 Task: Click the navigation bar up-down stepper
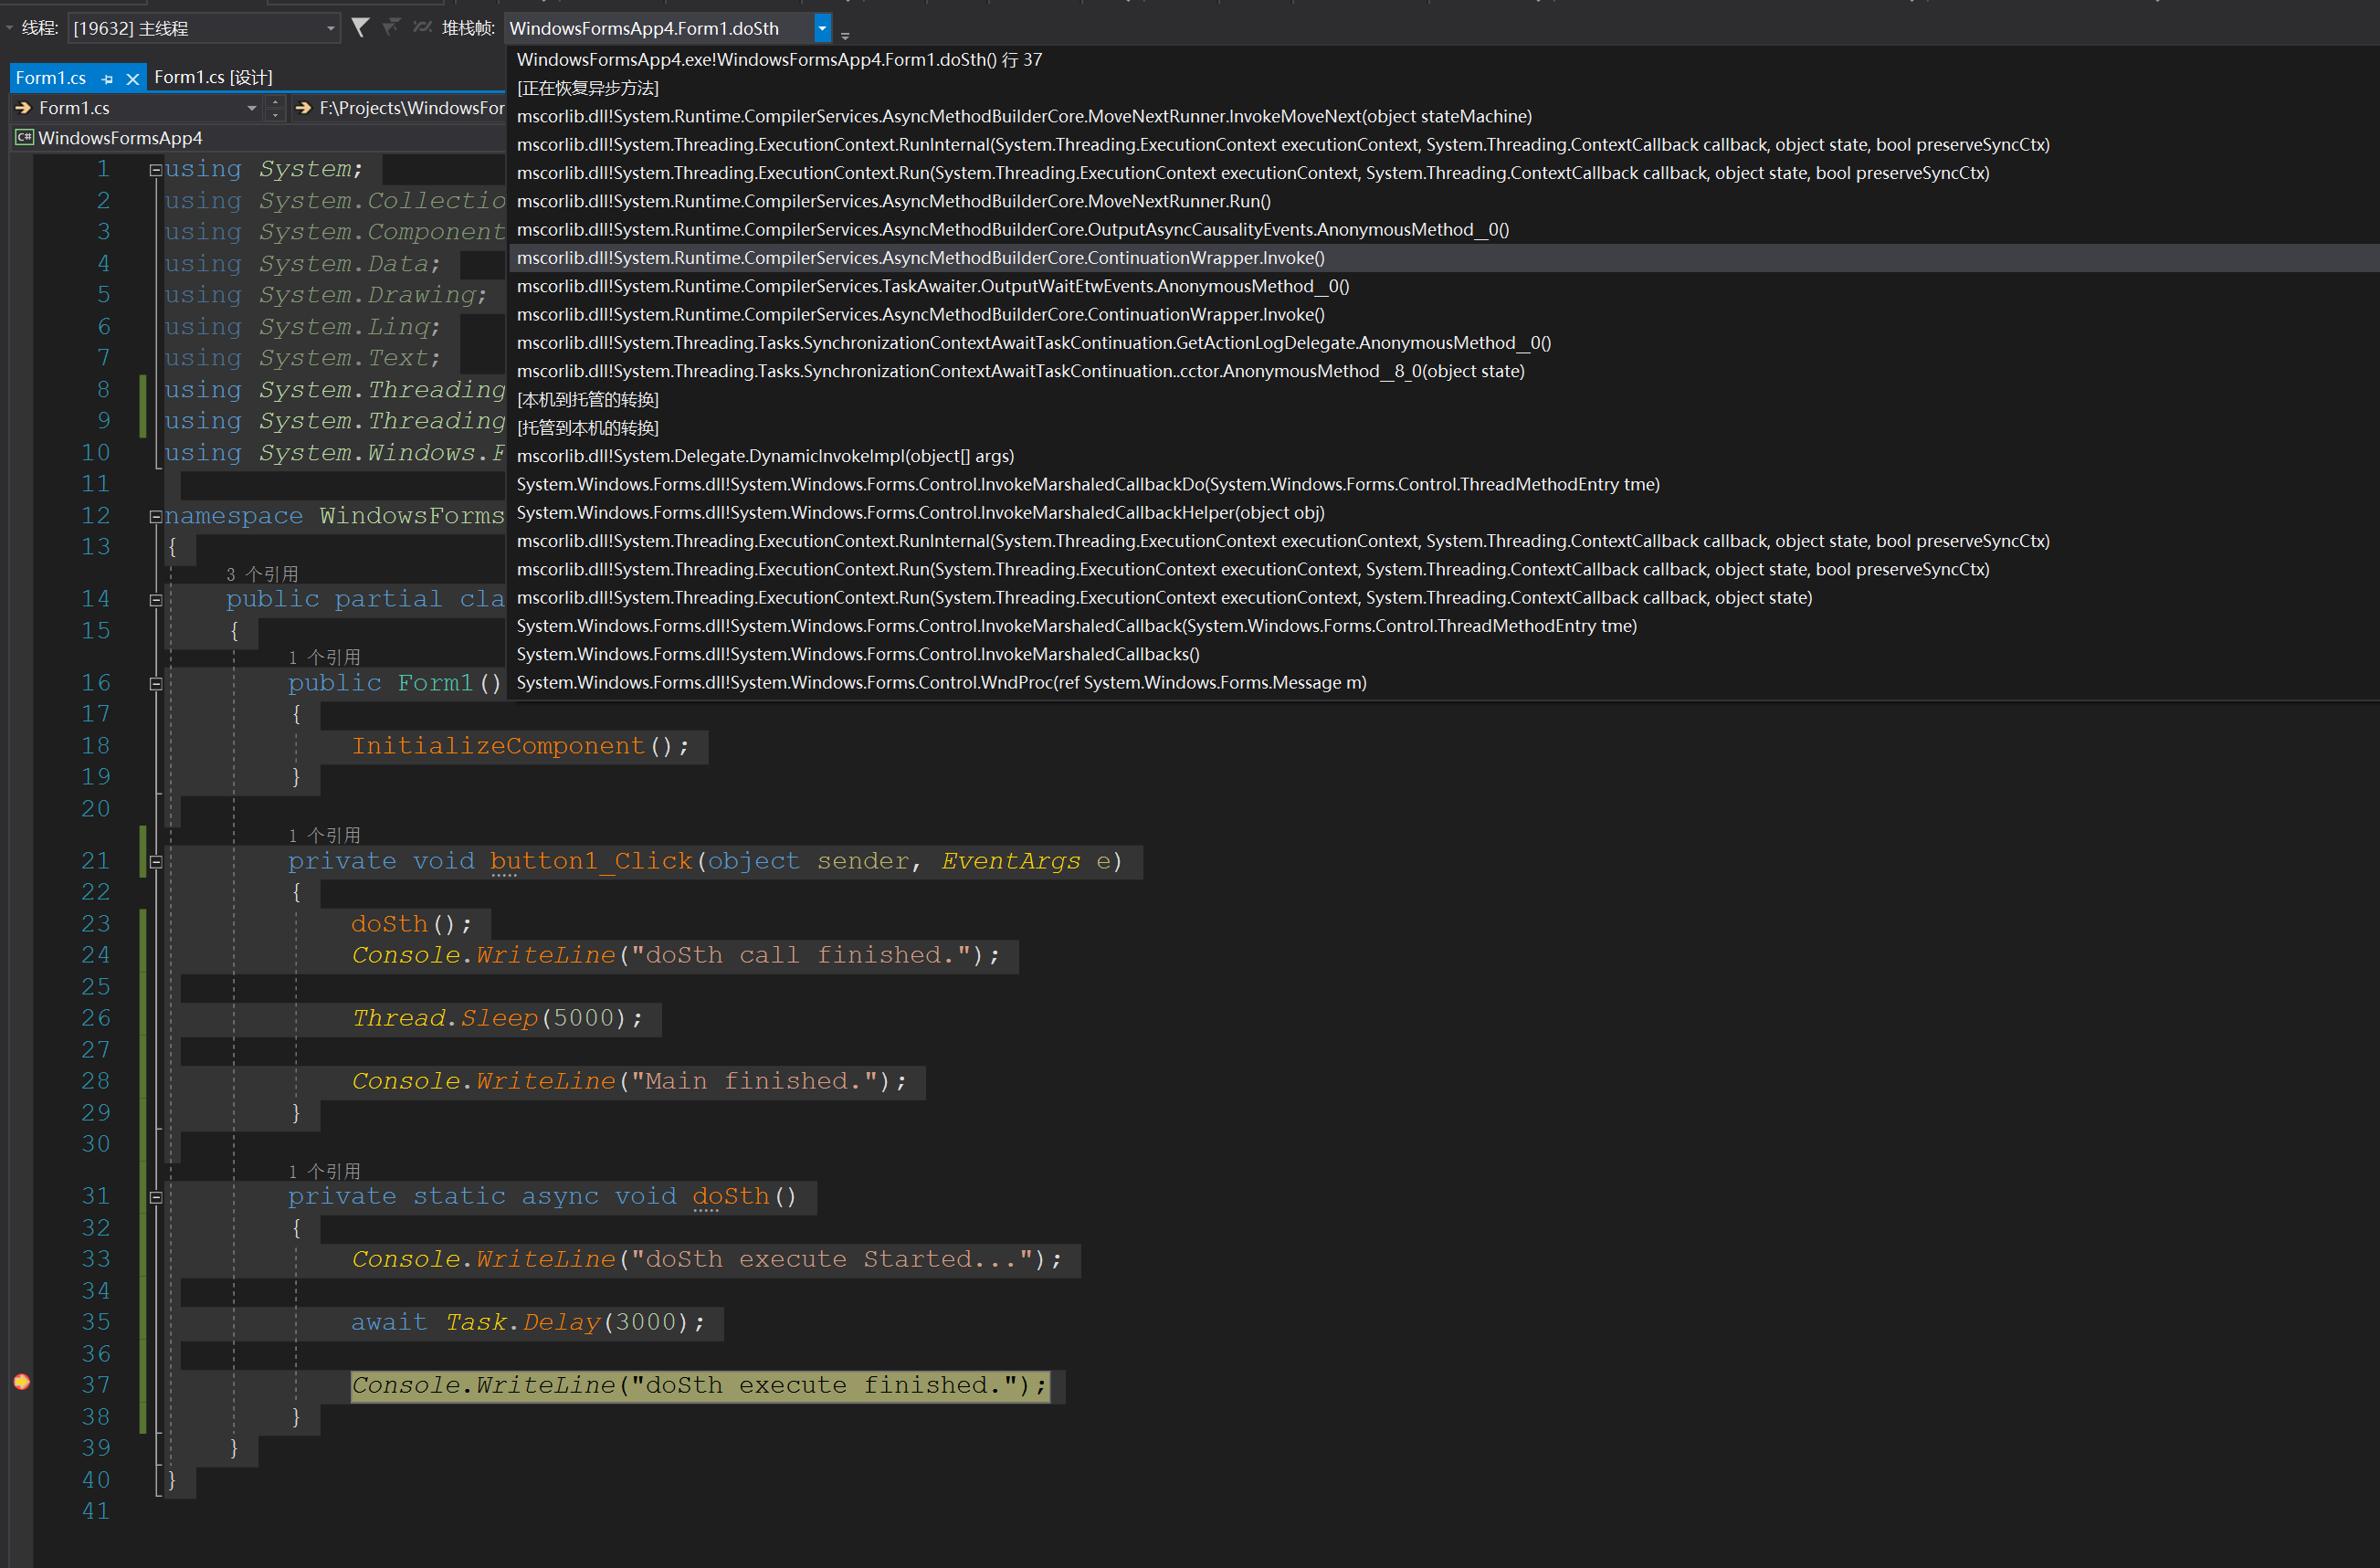pos(275,108)
